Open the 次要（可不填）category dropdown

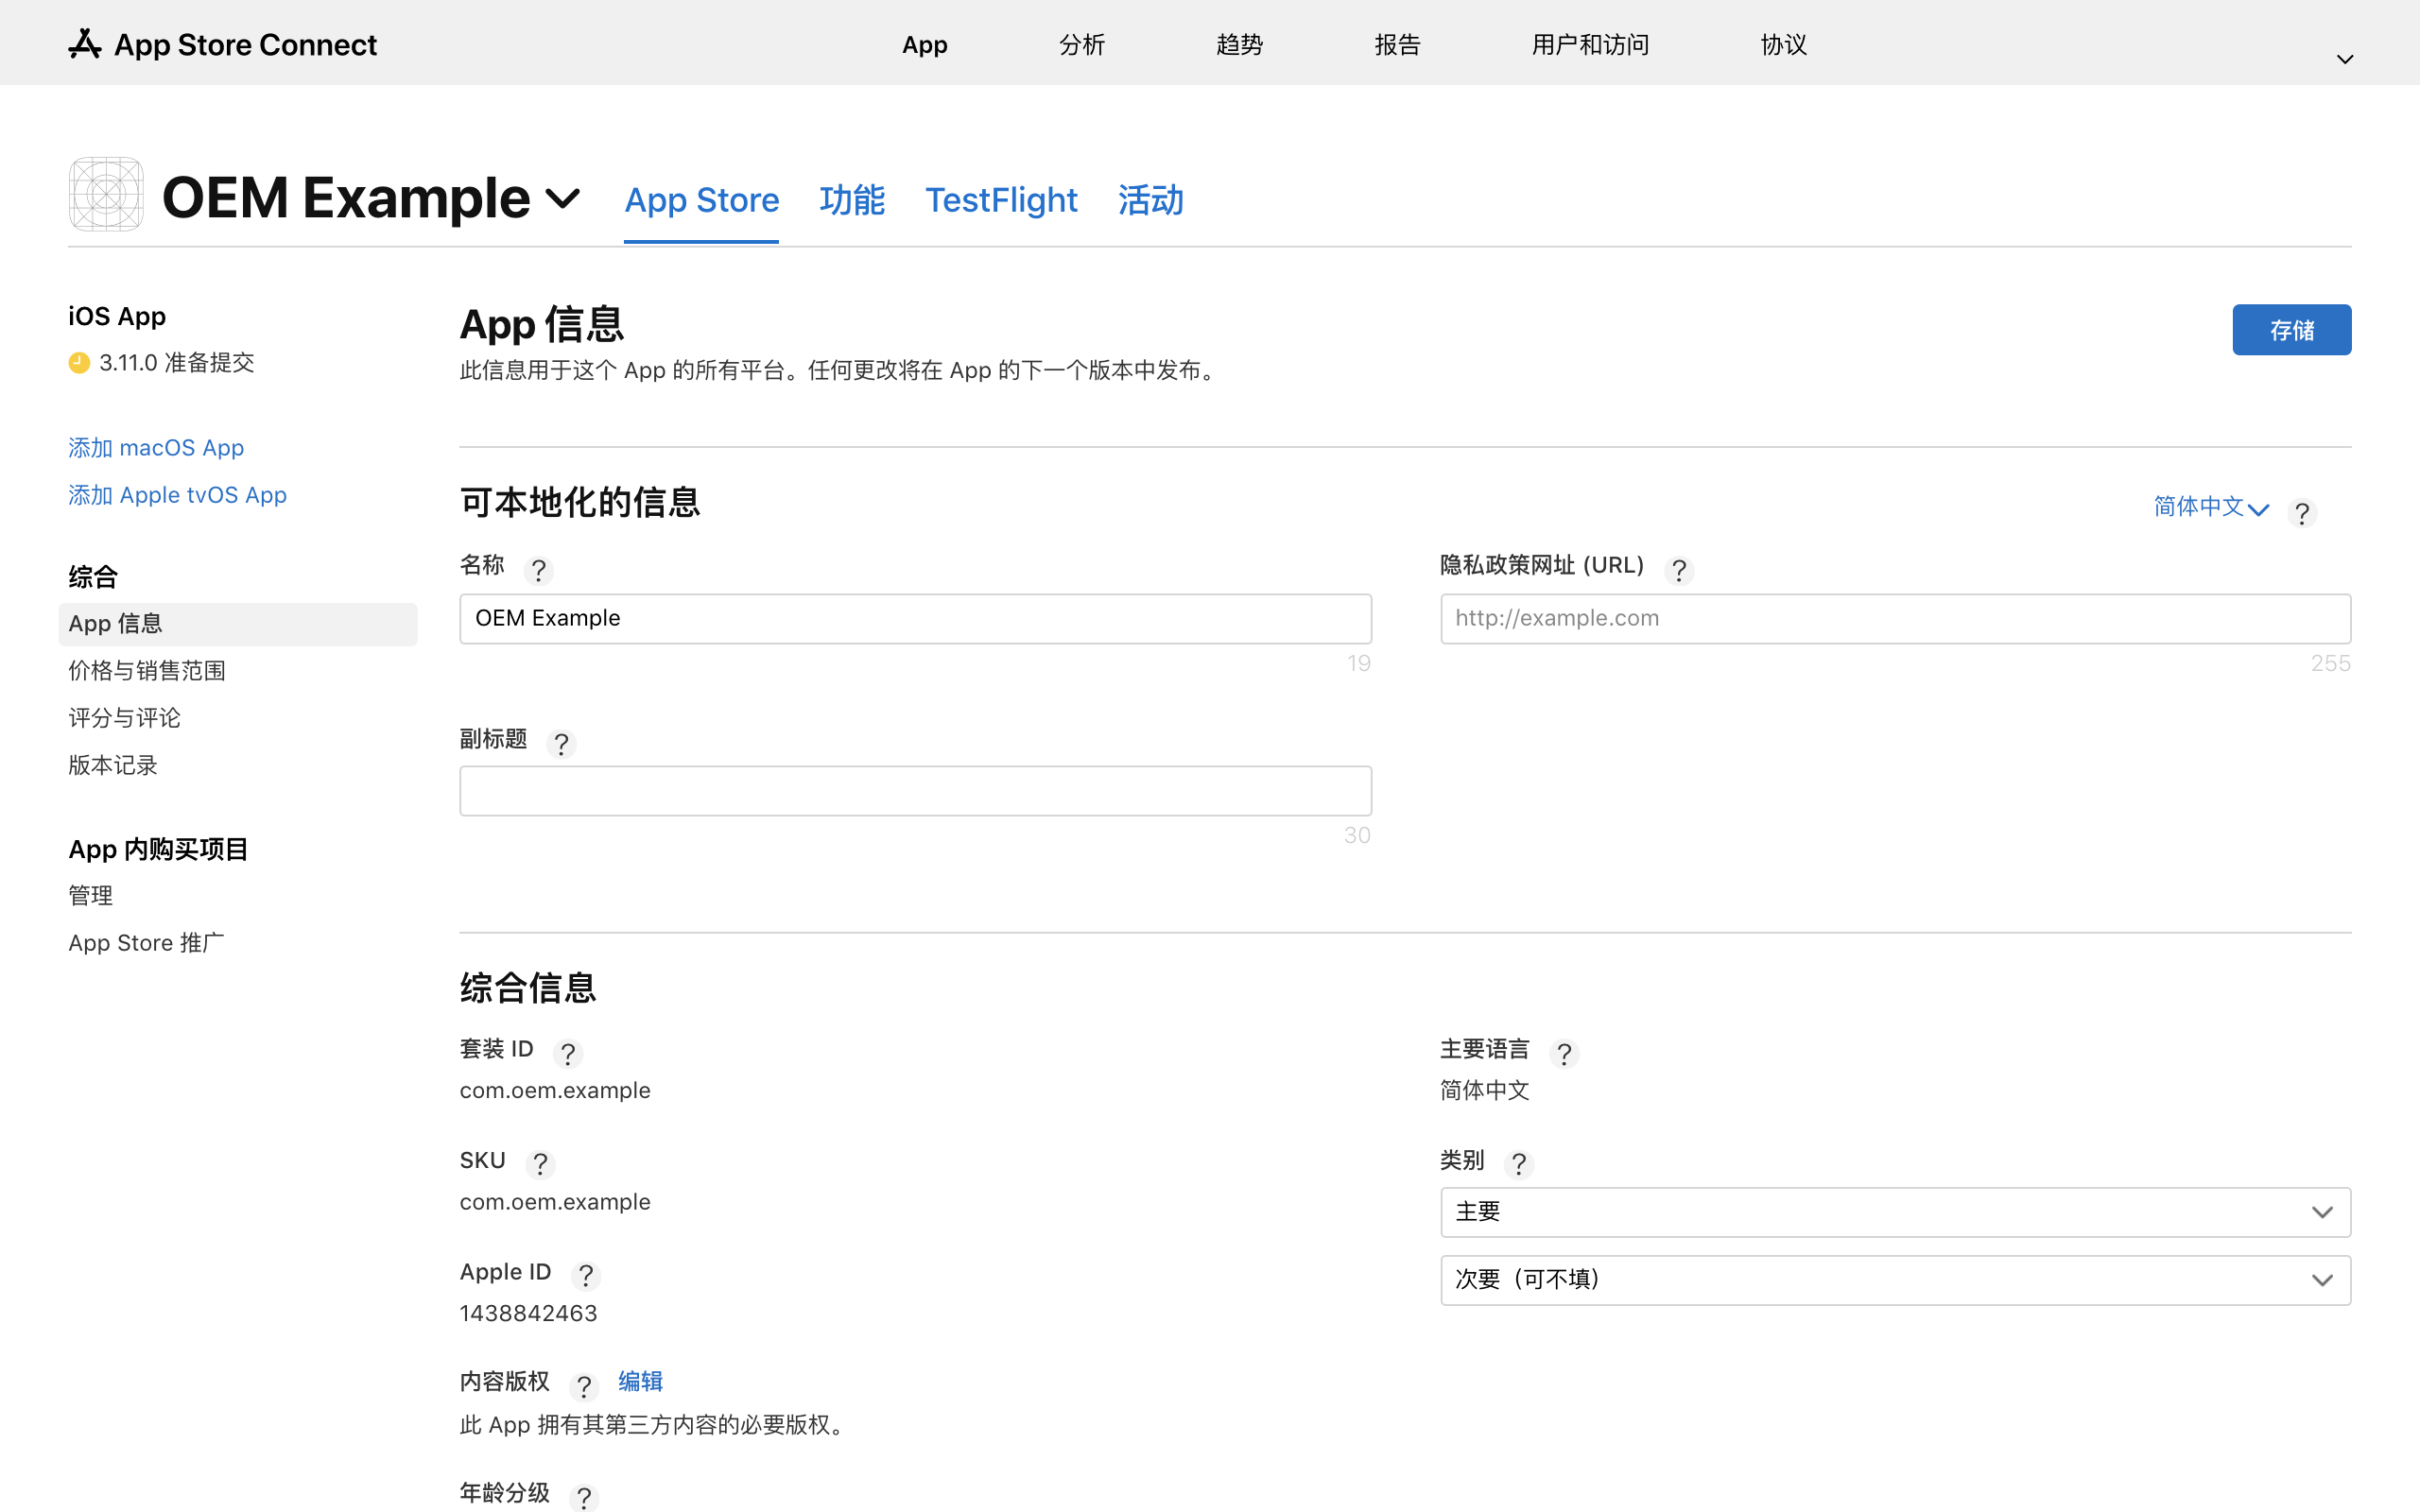point(1895,1280)
